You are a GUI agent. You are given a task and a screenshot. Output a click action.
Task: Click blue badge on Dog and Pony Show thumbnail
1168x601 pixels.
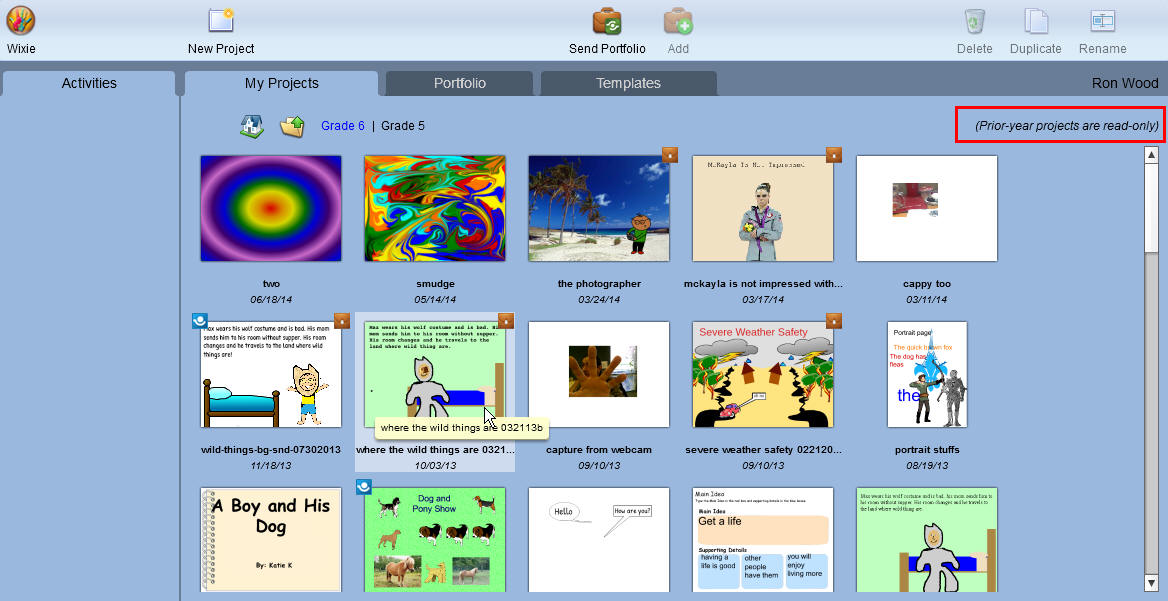(364, 487)
